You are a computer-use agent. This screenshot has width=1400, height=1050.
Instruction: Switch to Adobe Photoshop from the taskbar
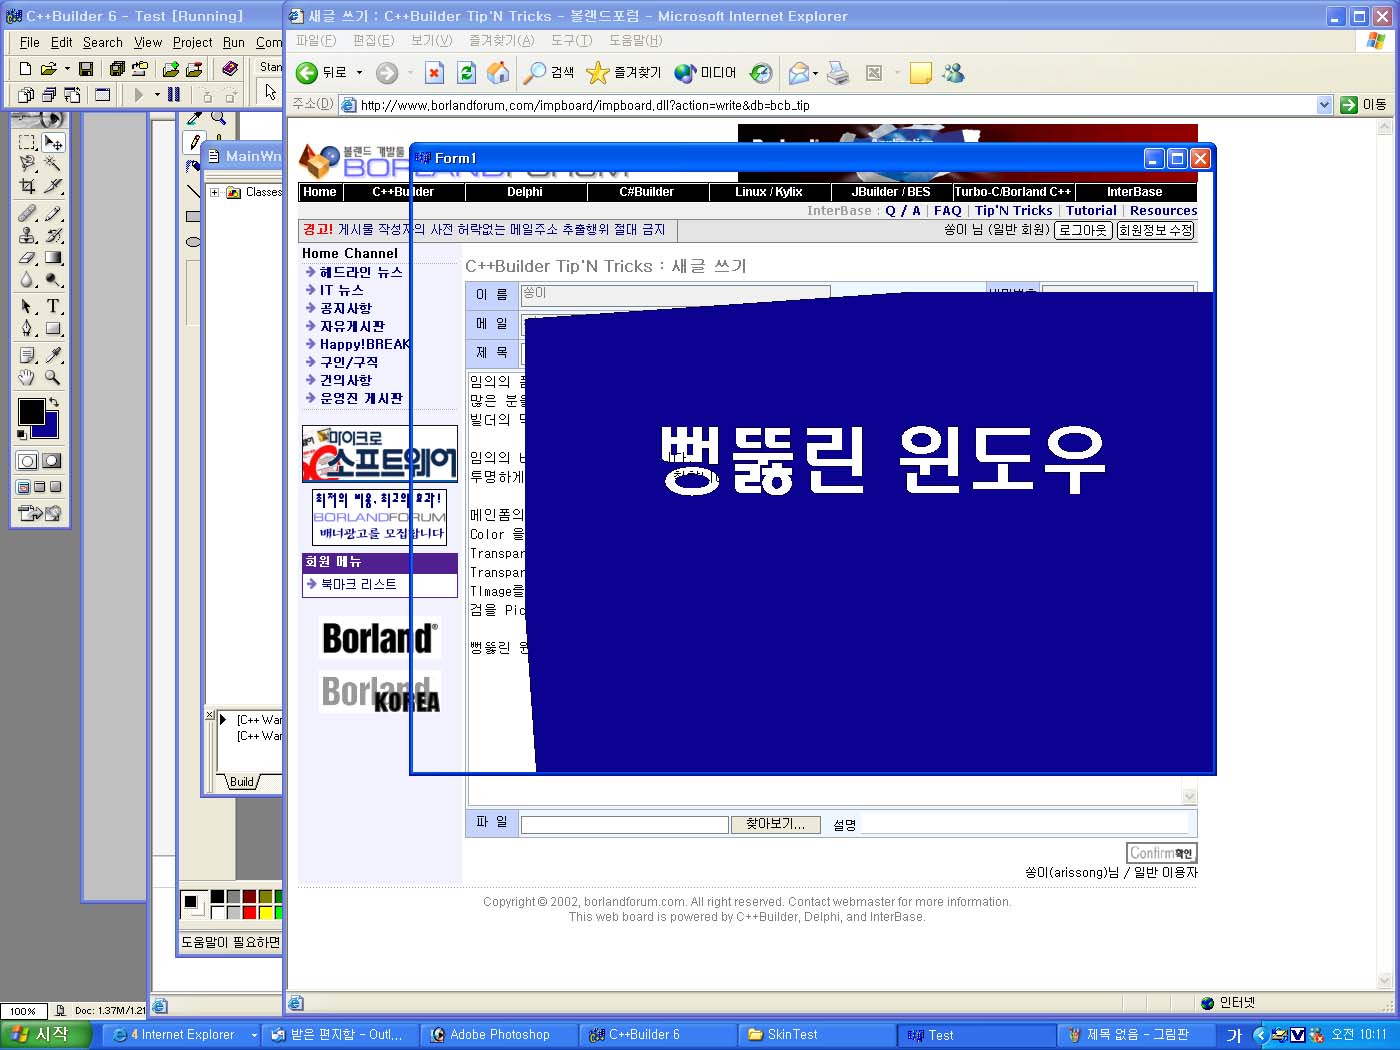pyautogui.click(x=499, y=1035)
